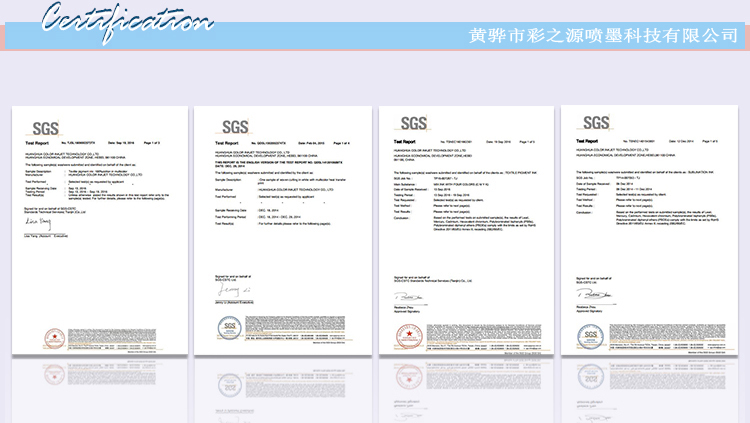Click the Conclusion paragraph on the textile pigment ink report
This screenshot has width=750, height=423.
484,223
